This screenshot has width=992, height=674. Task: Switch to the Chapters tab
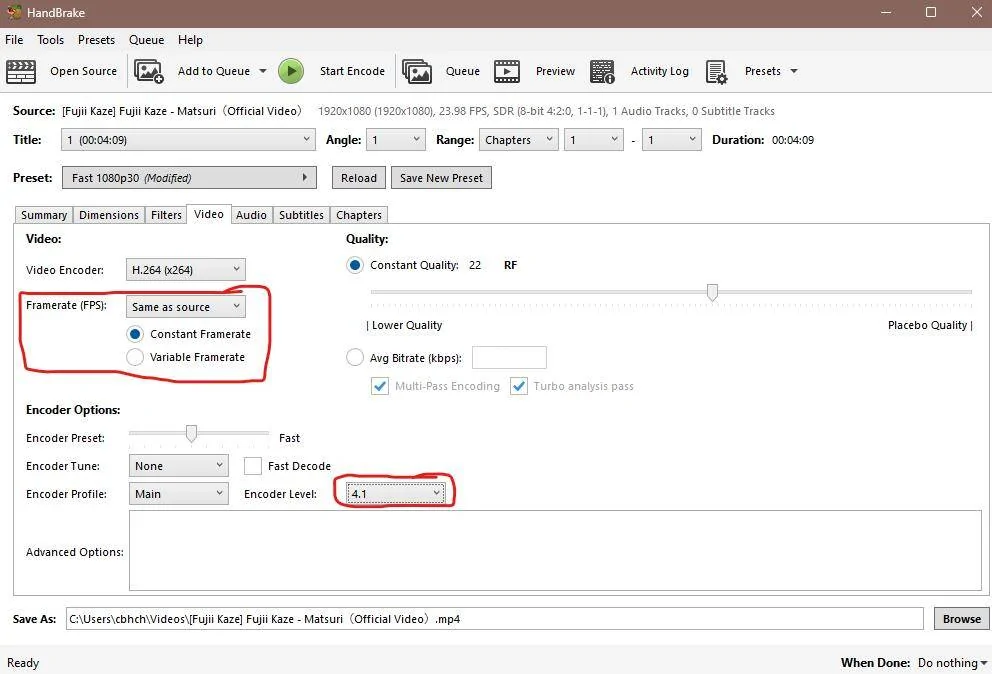point(359,215)
